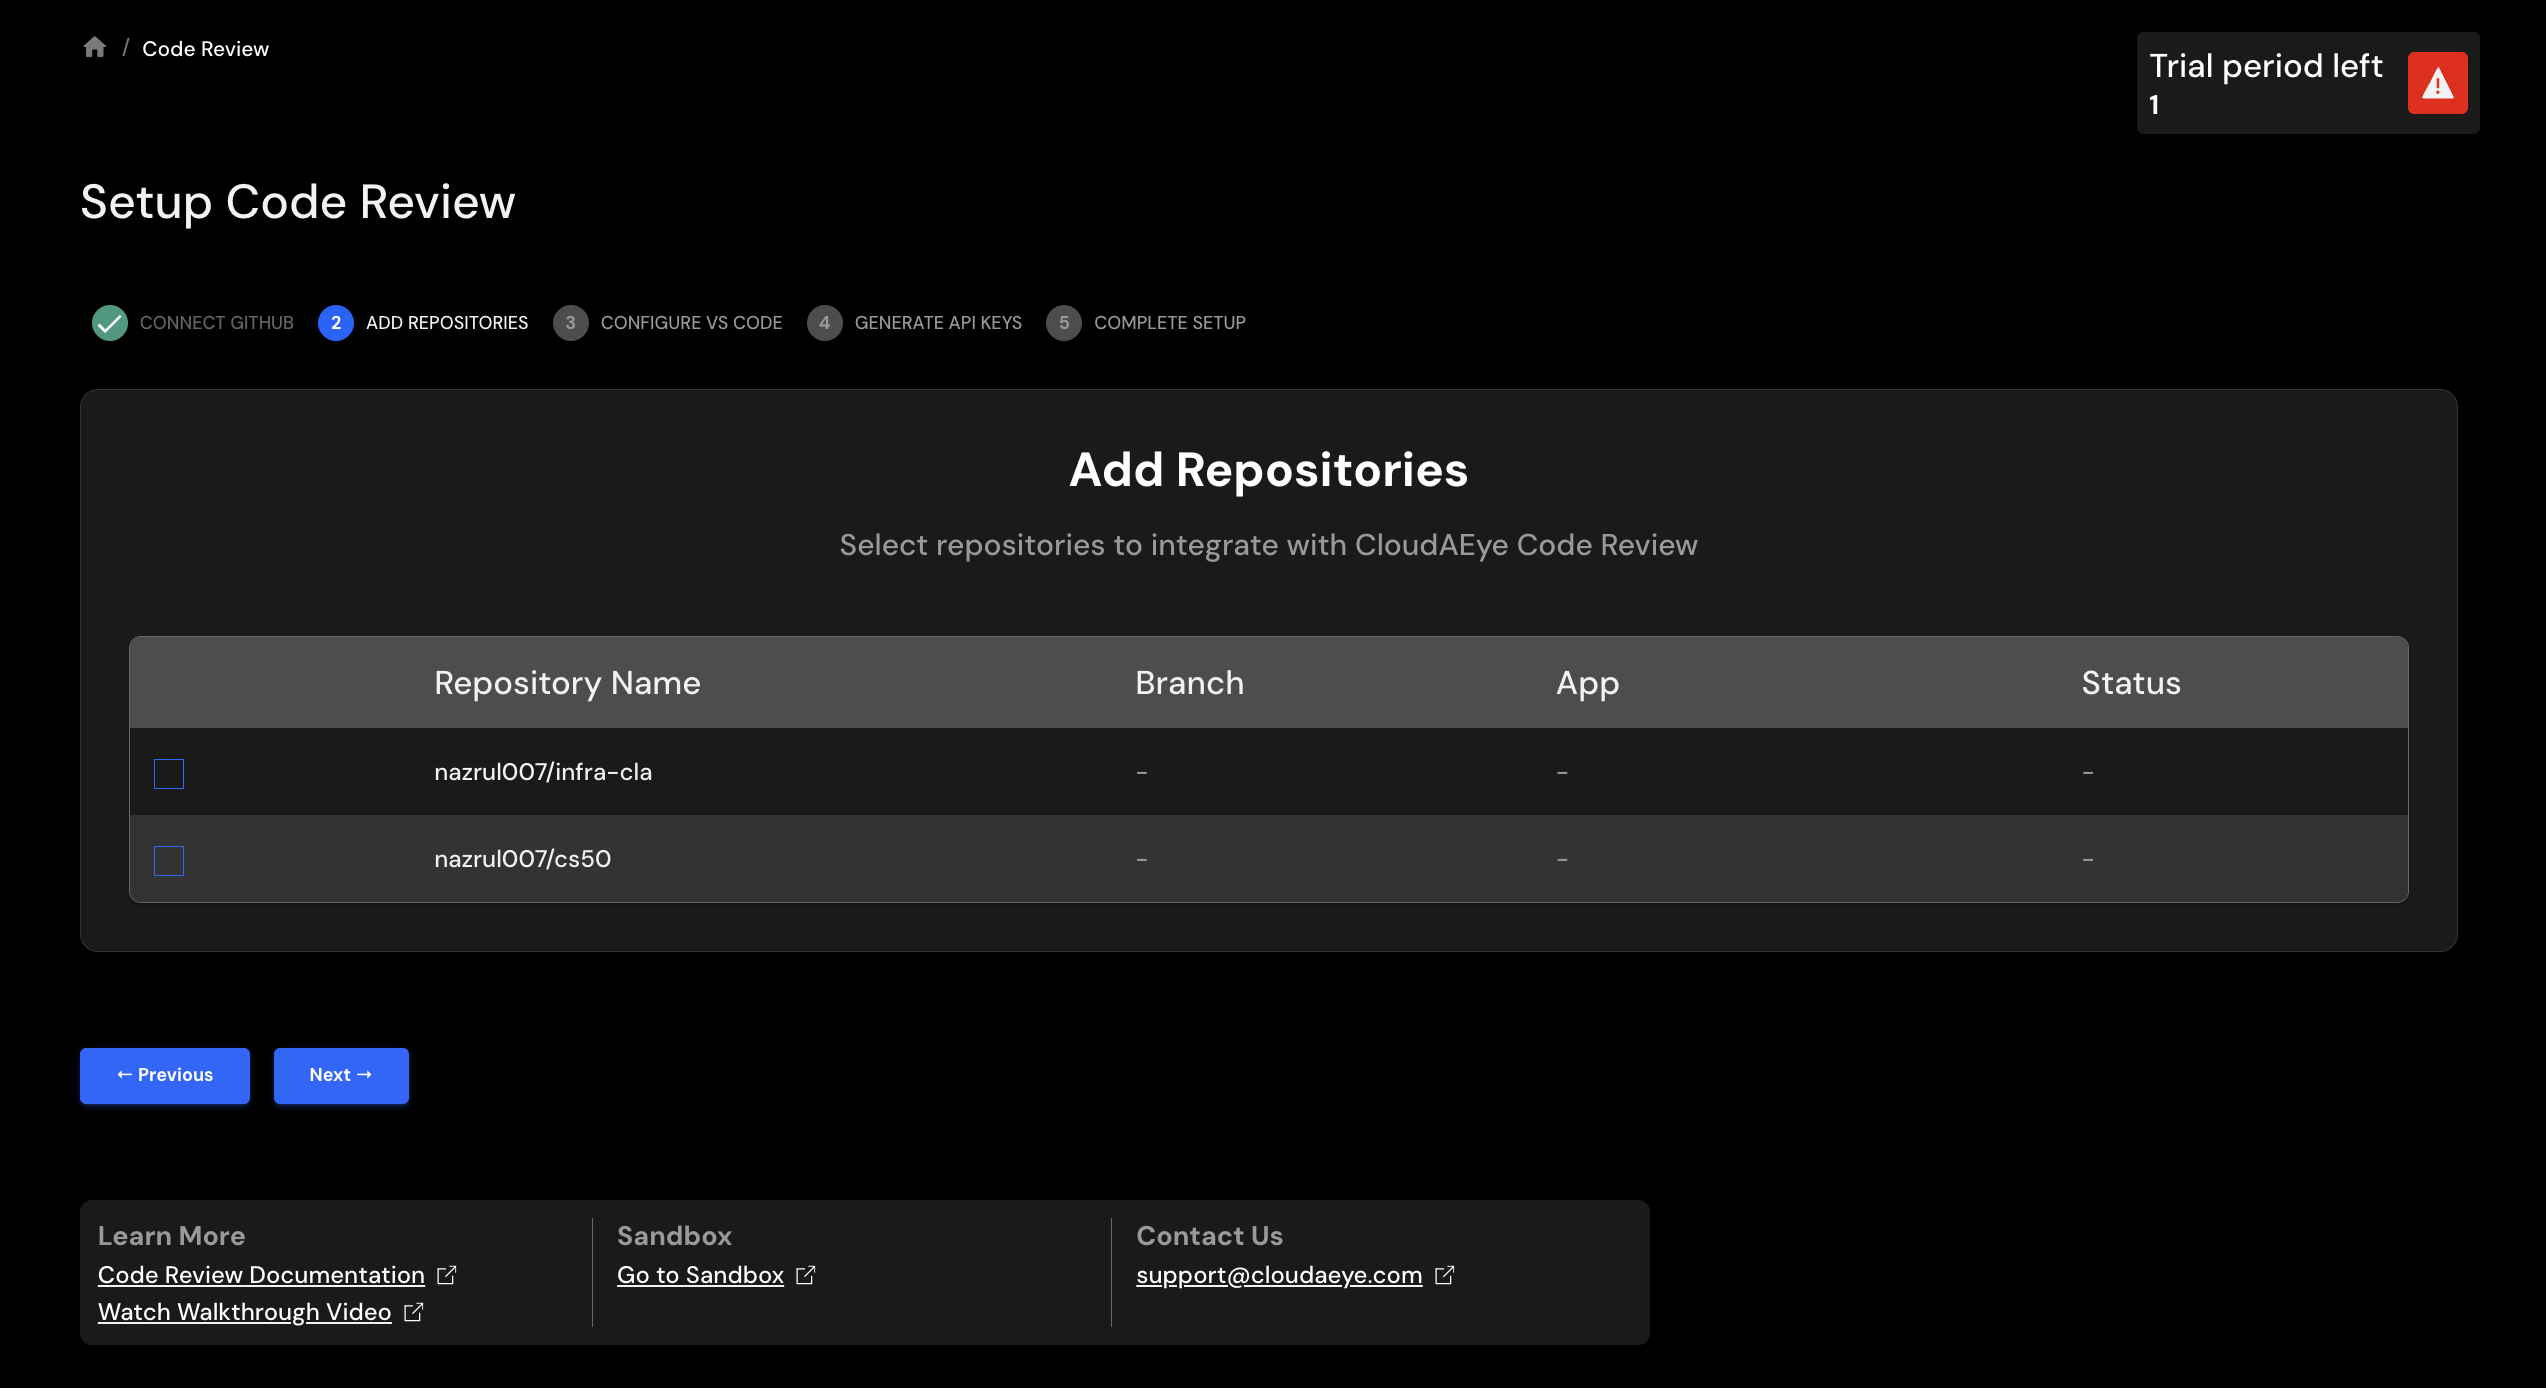Check the nazrul007/cs50 repository checkbox
Image resolution: width=2546 pixels, height=1388 pixels.
point(169,861)
